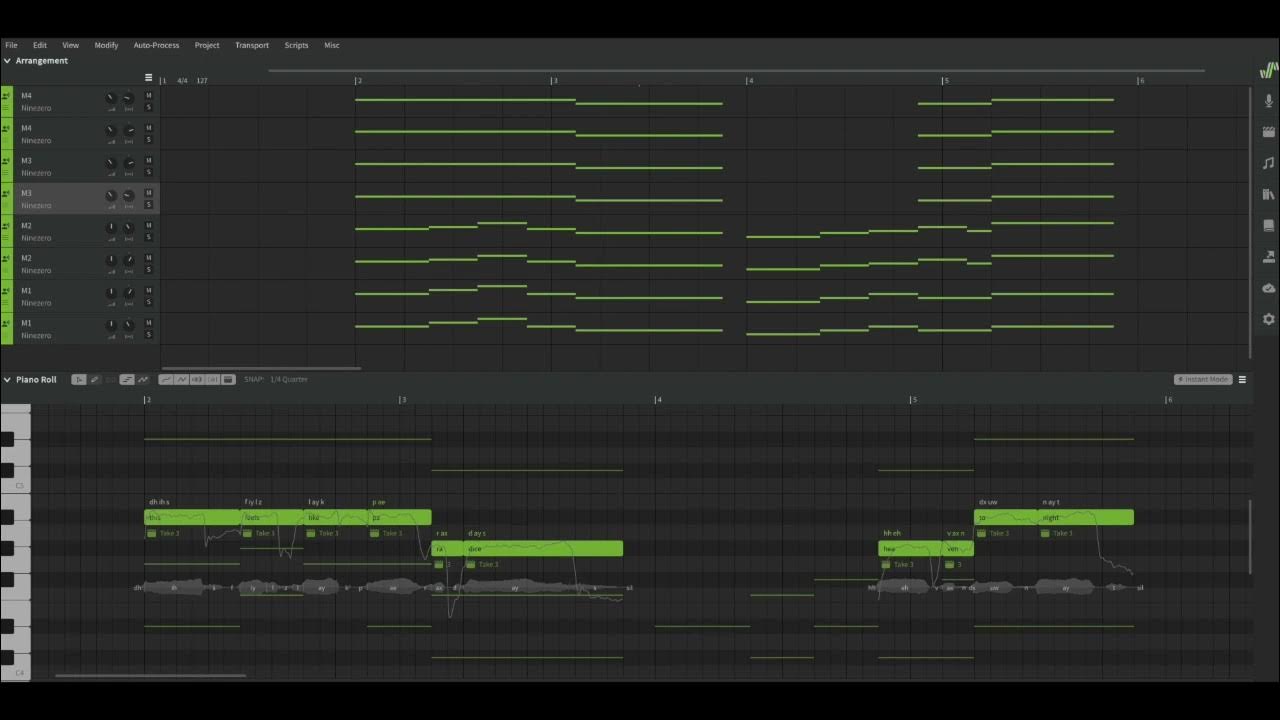Click first icon in Piano Roll view-options group
The image size is (1280, 720).
point(167,379)
